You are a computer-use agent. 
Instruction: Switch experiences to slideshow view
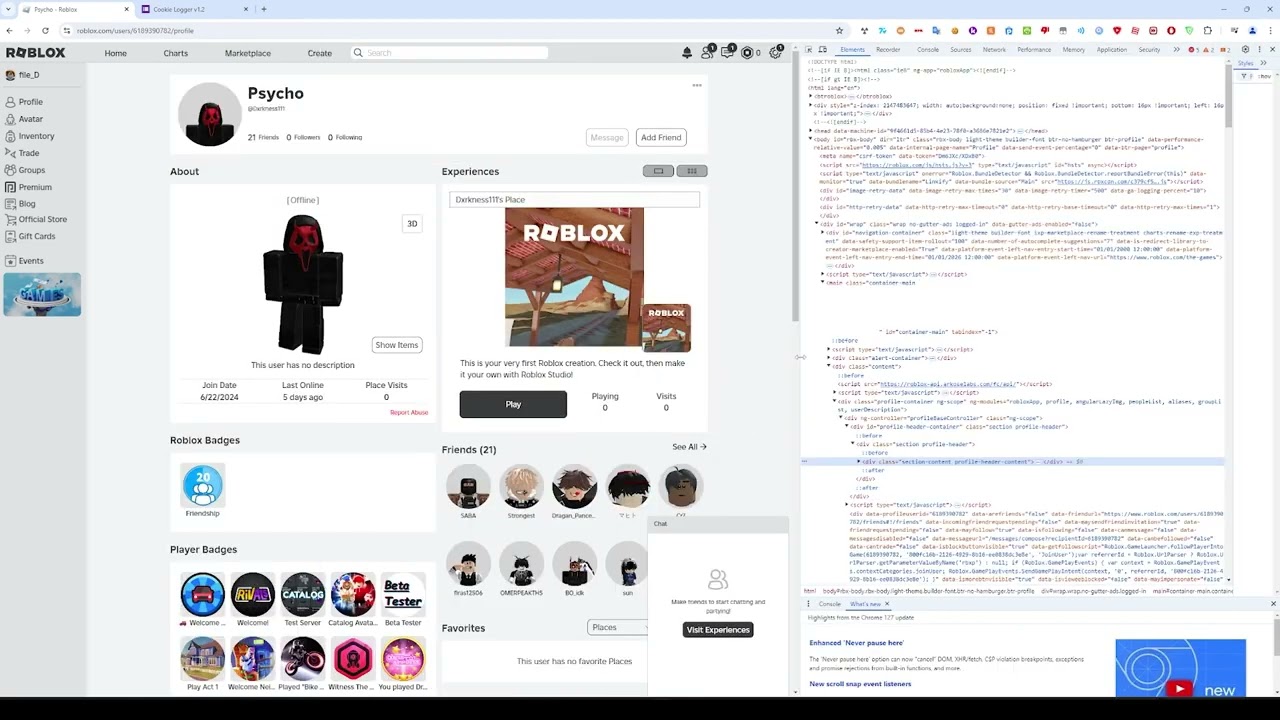click(658, 171)
